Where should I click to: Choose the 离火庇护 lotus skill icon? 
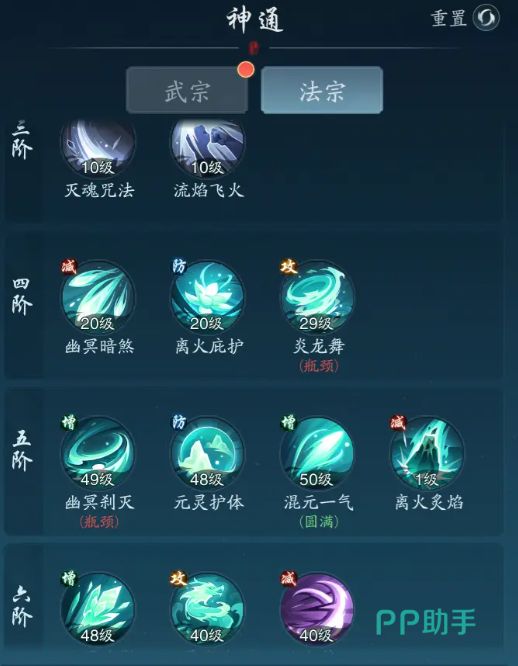coord(208,298)
